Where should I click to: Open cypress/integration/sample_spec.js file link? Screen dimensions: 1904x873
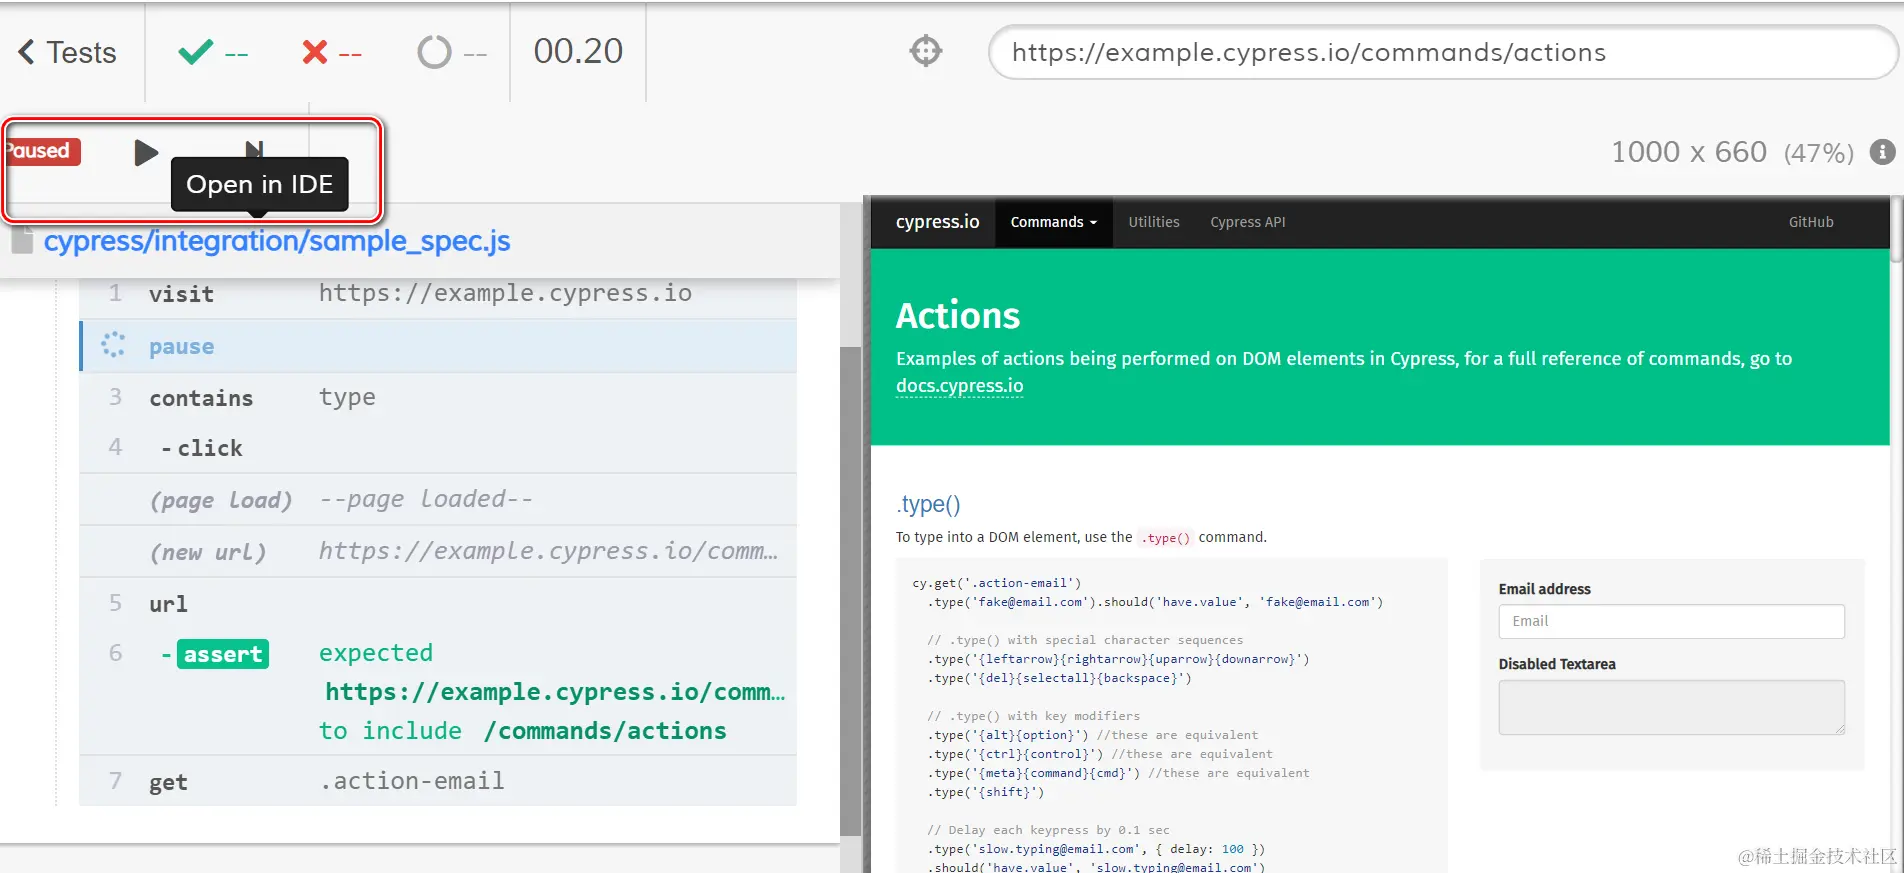[x=277, y=241]
